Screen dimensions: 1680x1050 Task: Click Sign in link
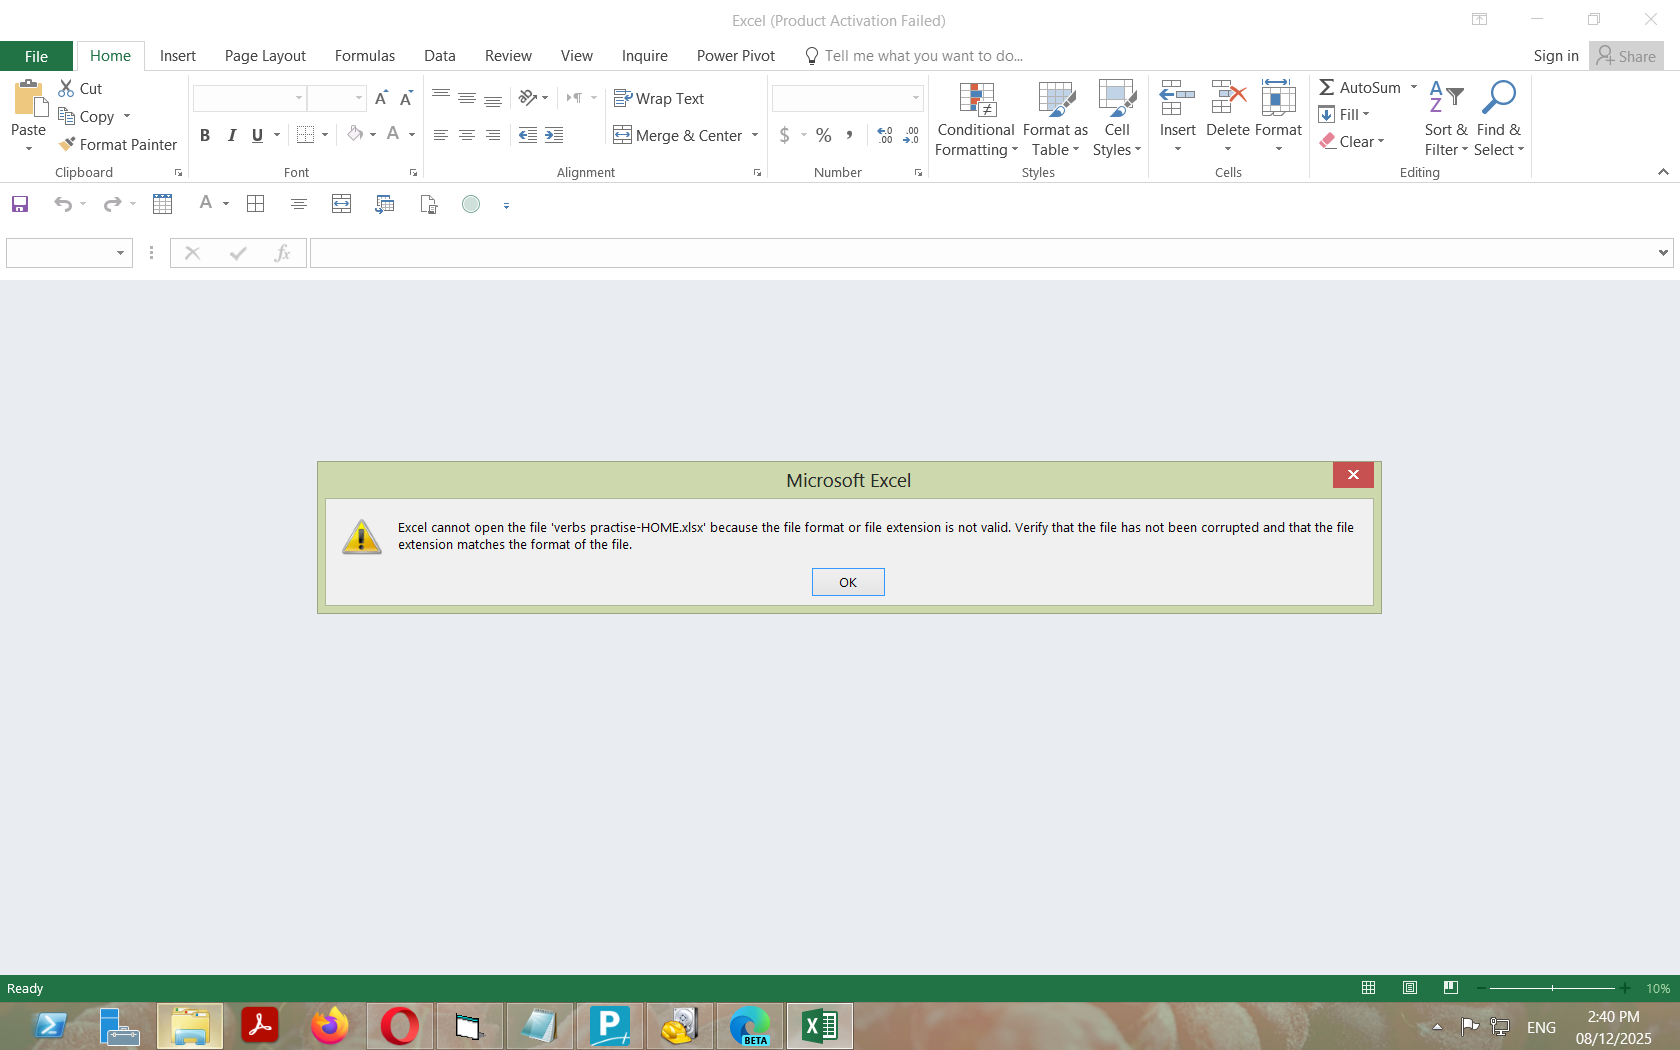click(x=1556, y=56)
